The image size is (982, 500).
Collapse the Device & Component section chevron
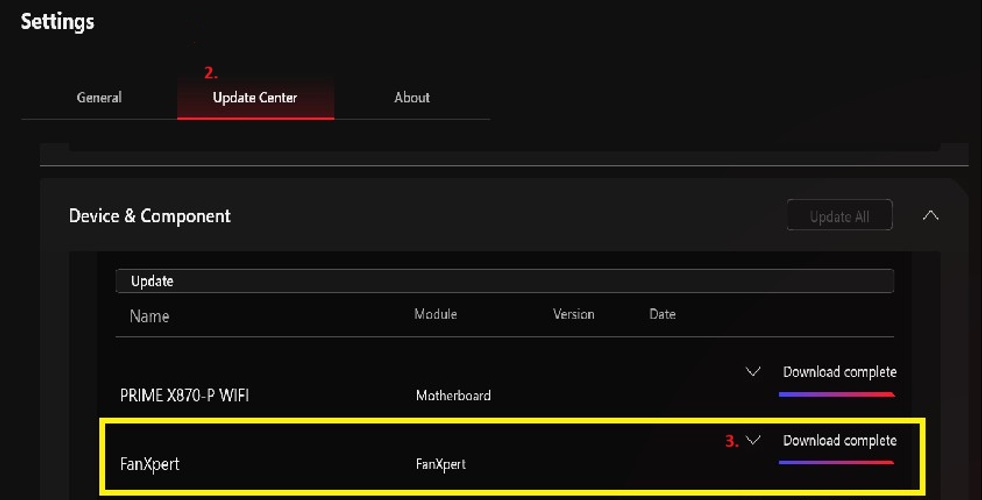pos(931,216)
